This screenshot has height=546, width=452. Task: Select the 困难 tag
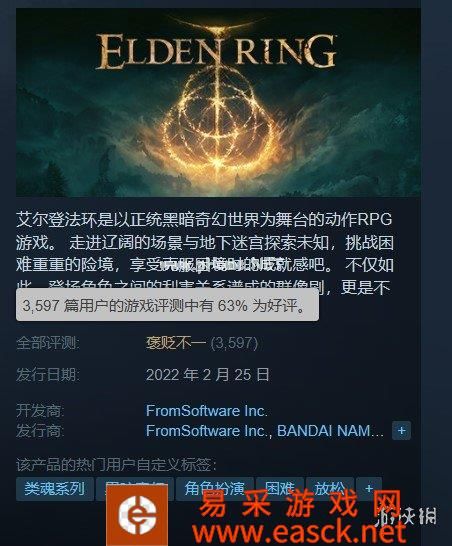[280, 489]
